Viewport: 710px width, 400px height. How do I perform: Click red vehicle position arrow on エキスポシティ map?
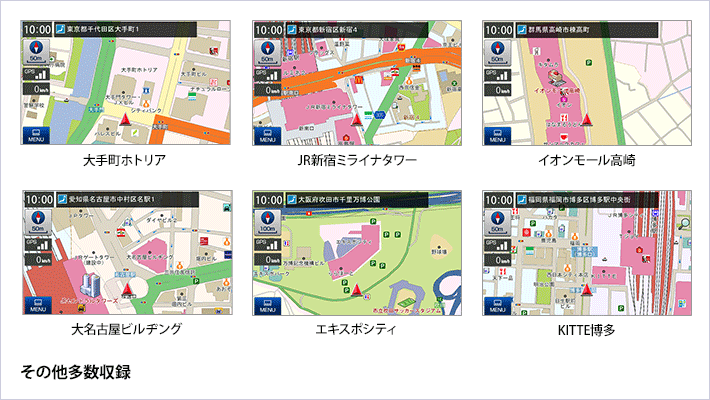pos(357,289)
